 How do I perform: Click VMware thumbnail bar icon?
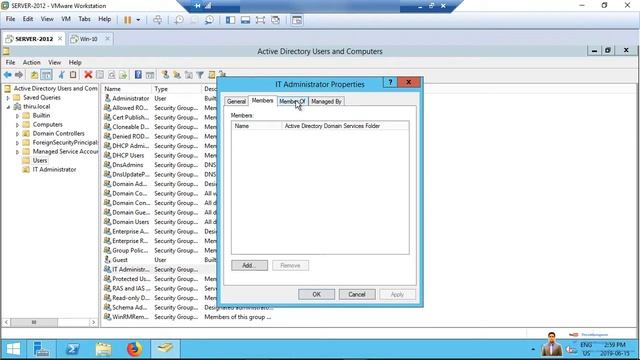(245, 20)
